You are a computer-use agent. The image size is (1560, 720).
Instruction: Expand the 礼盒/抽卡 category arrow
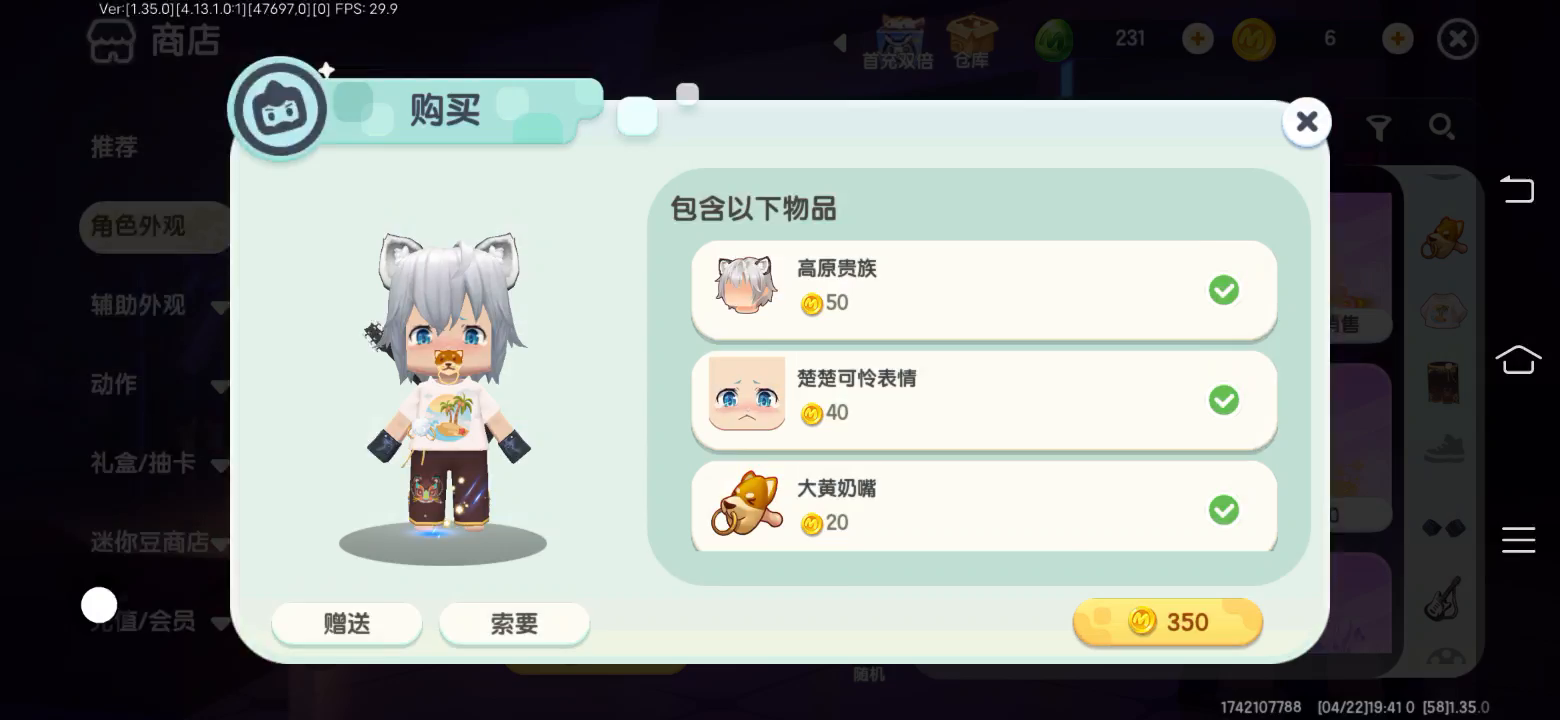coord(220,465)
